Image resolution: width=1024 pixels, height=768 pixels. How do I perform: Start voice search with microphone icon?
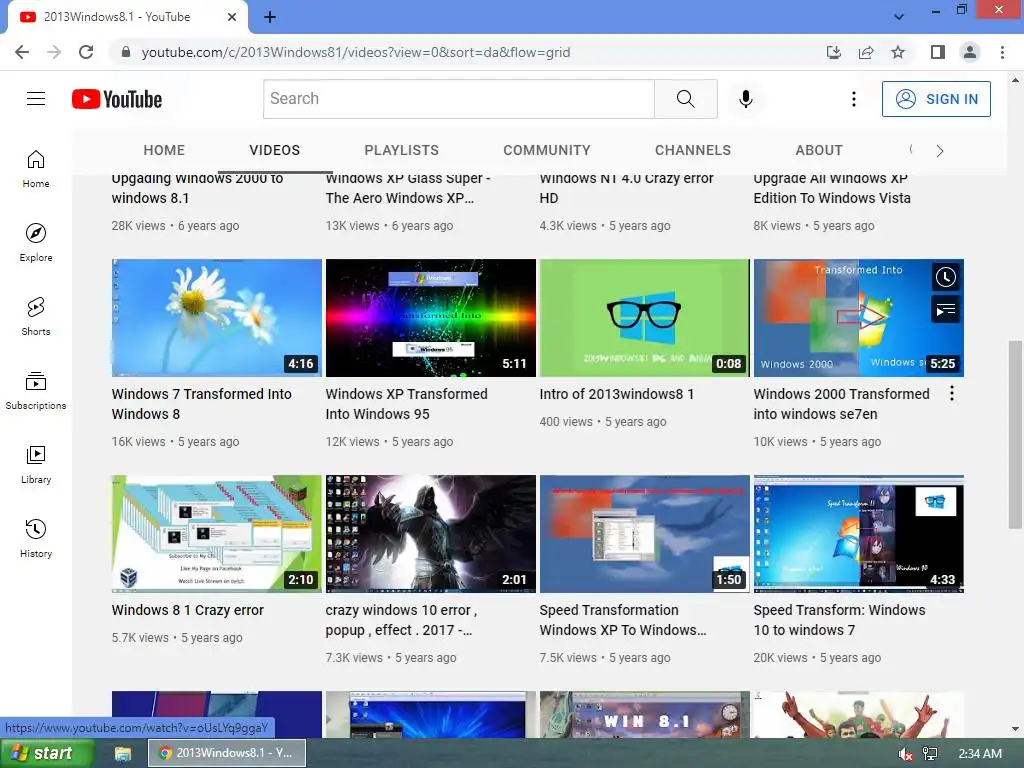[746, 99]
